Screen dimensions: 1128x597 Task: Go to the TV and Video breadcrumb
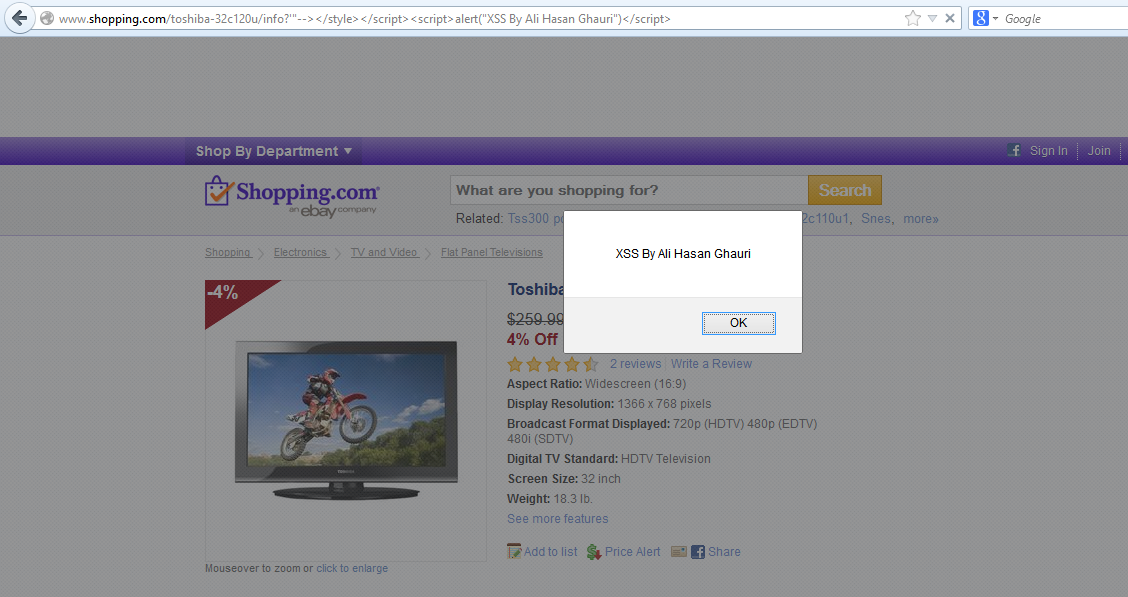tap(383, 252)
